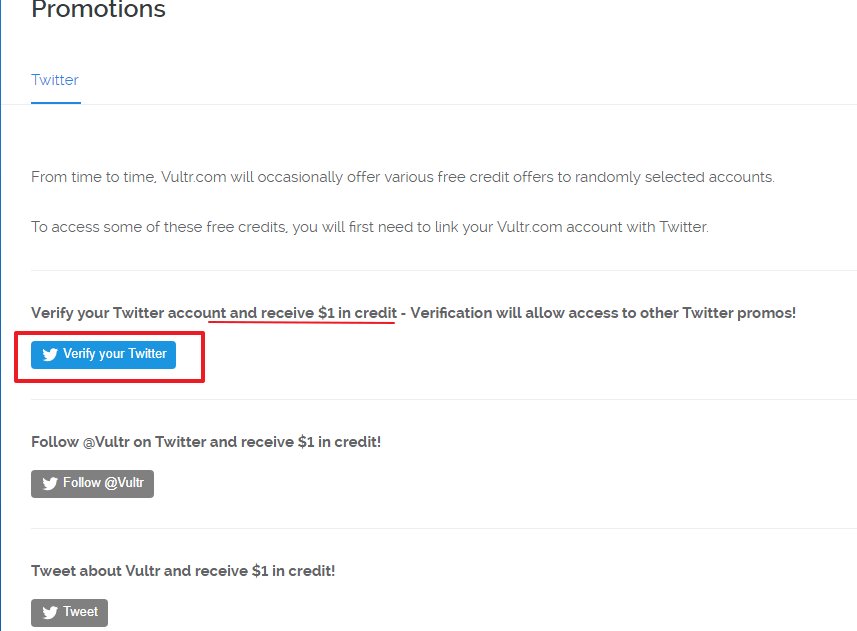Click the blue Verify your Twitter button

tap(103, 355)
